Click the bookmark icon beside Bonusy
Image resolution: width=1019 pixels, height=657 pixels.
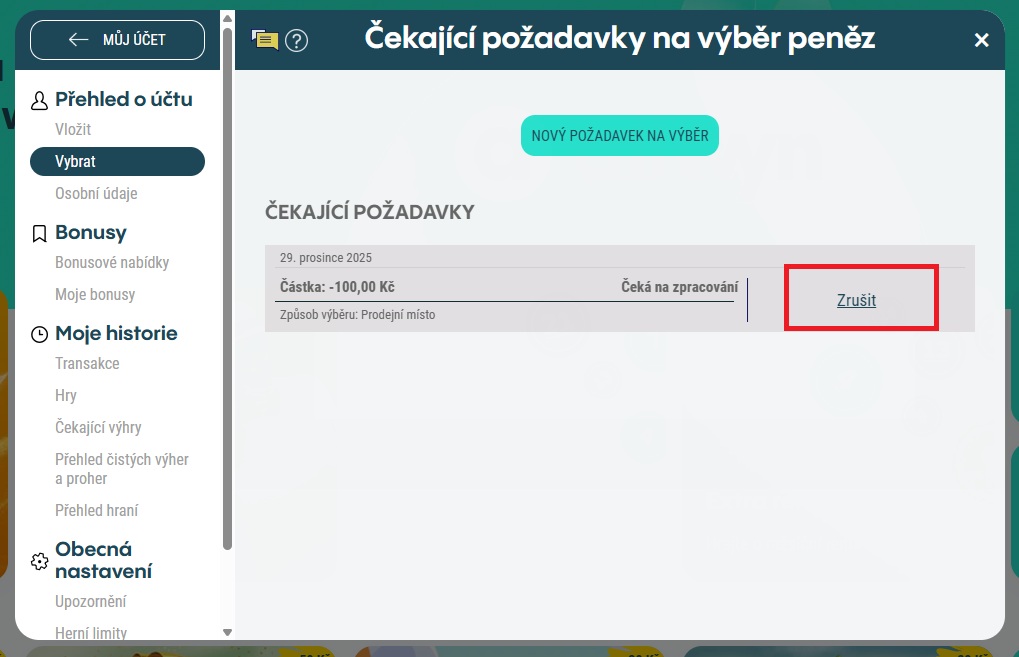tap(40, 233)
